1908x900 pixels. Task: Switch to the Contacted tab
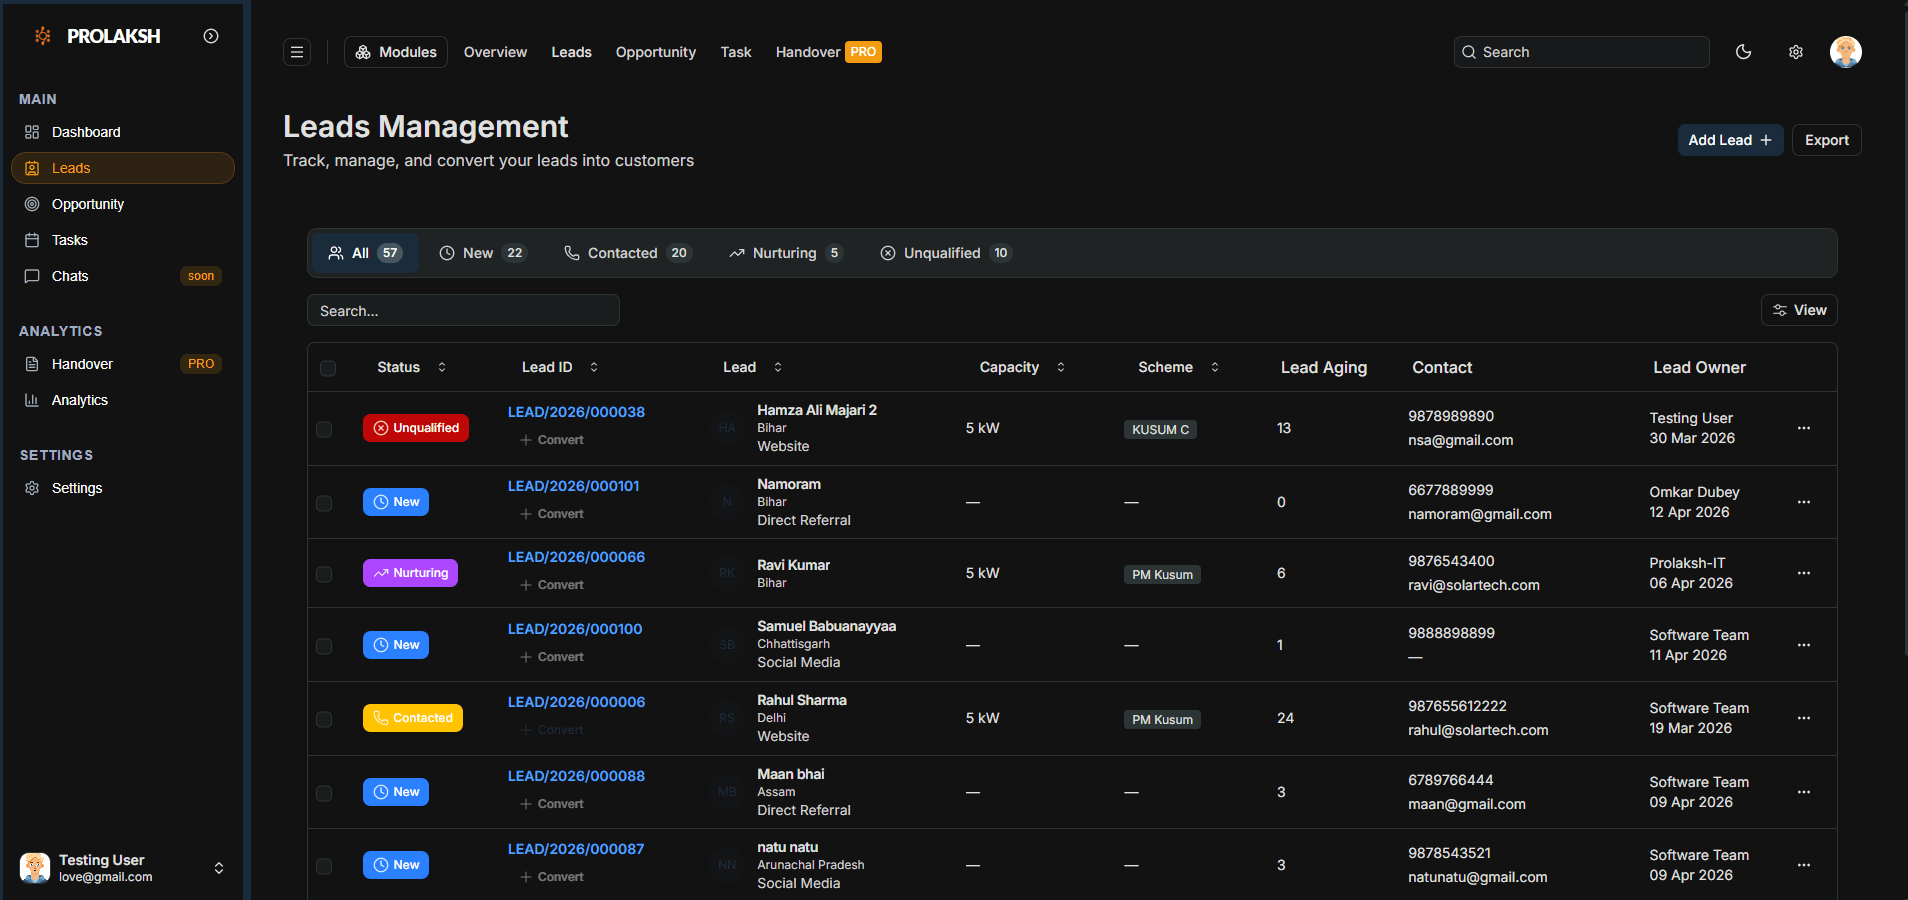point(627,253)
